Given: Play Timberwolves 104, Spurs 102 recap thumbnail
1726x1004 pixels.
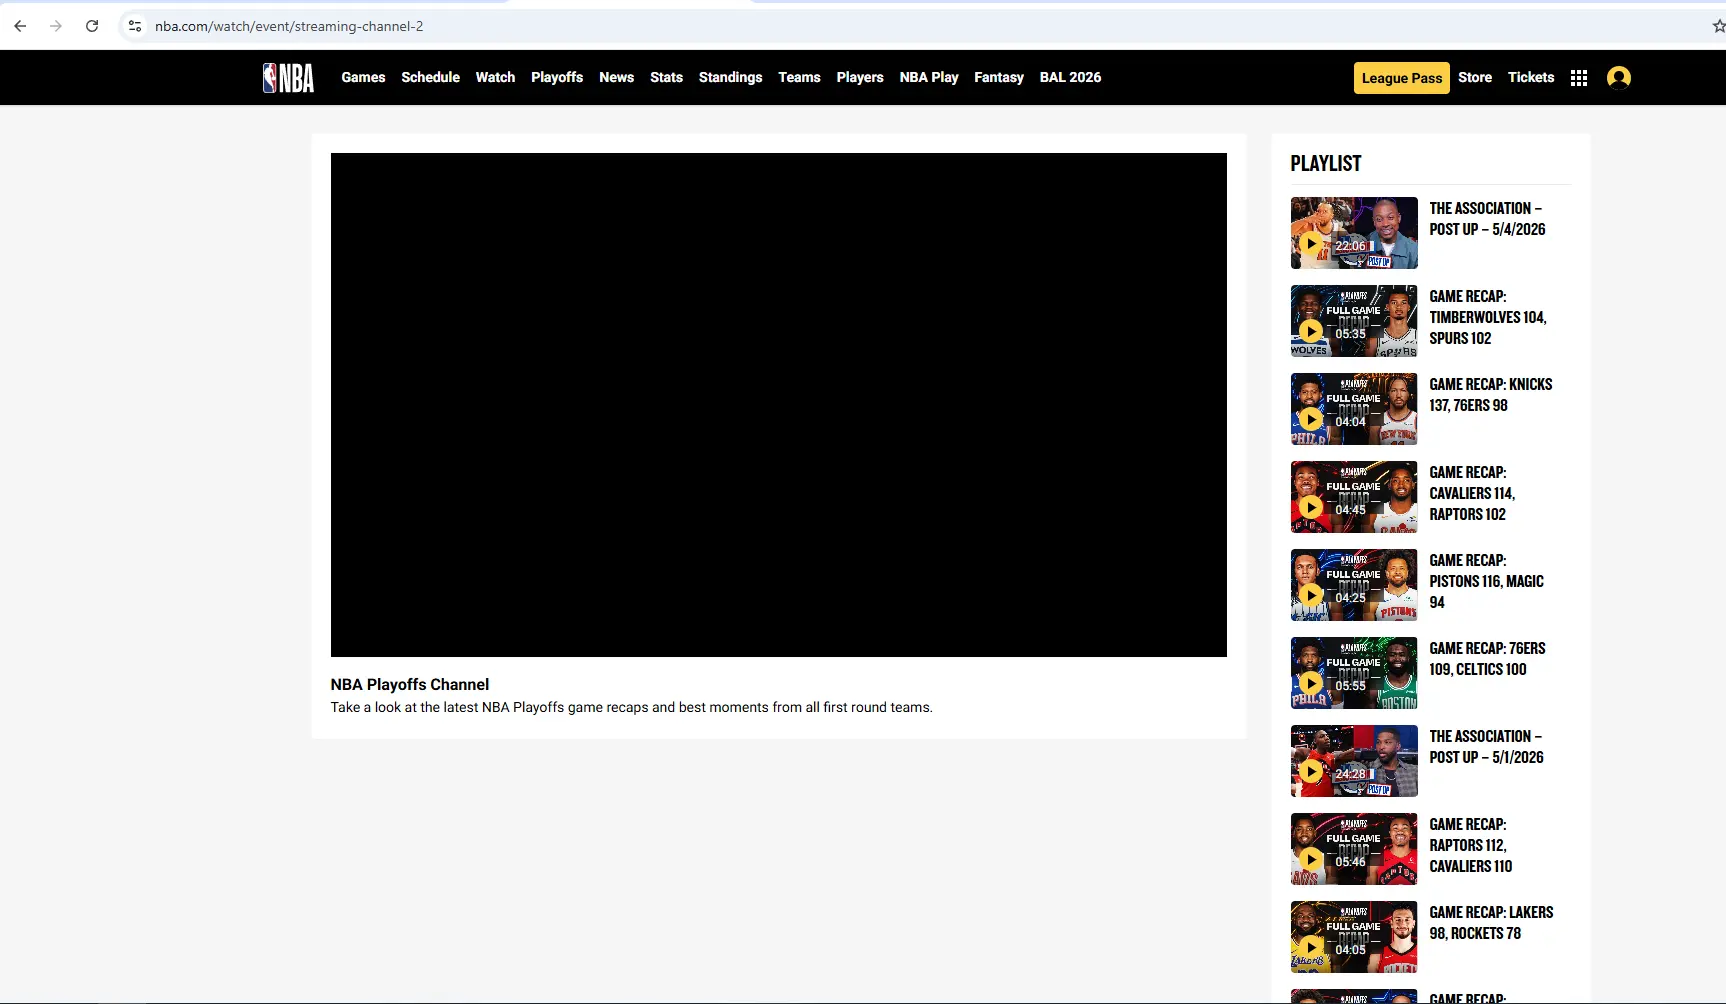Looking at the screenshot, I should pos(1354,321).
